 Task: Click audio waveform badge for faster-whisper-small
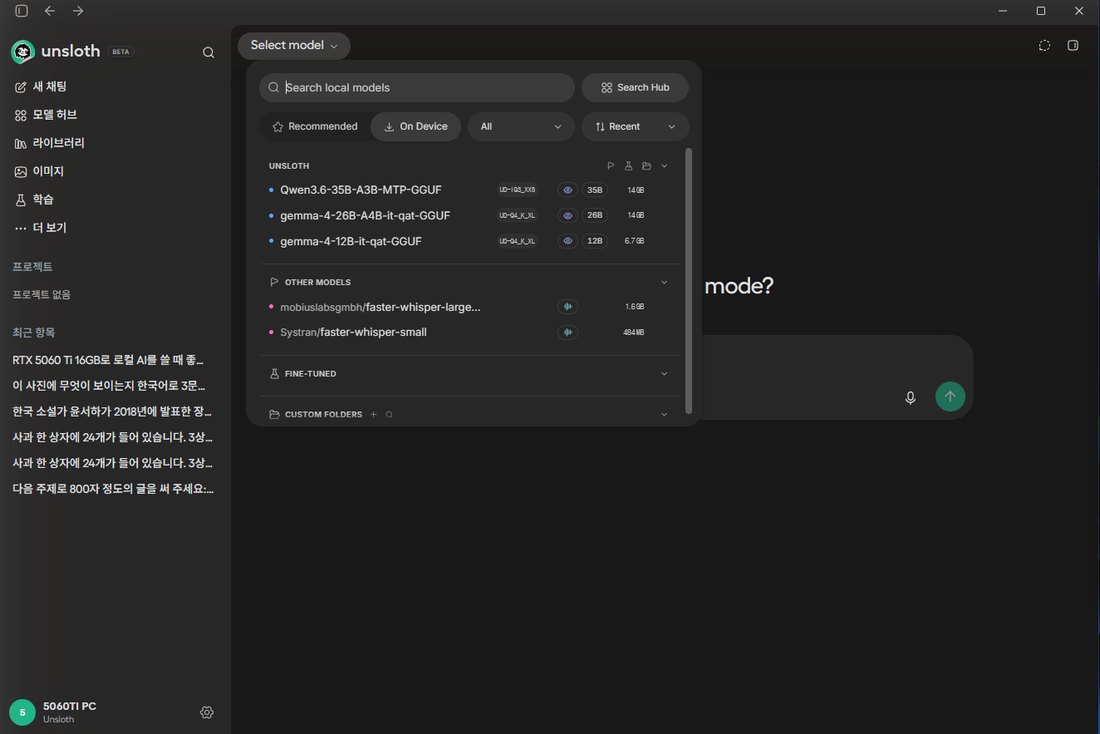568,332
